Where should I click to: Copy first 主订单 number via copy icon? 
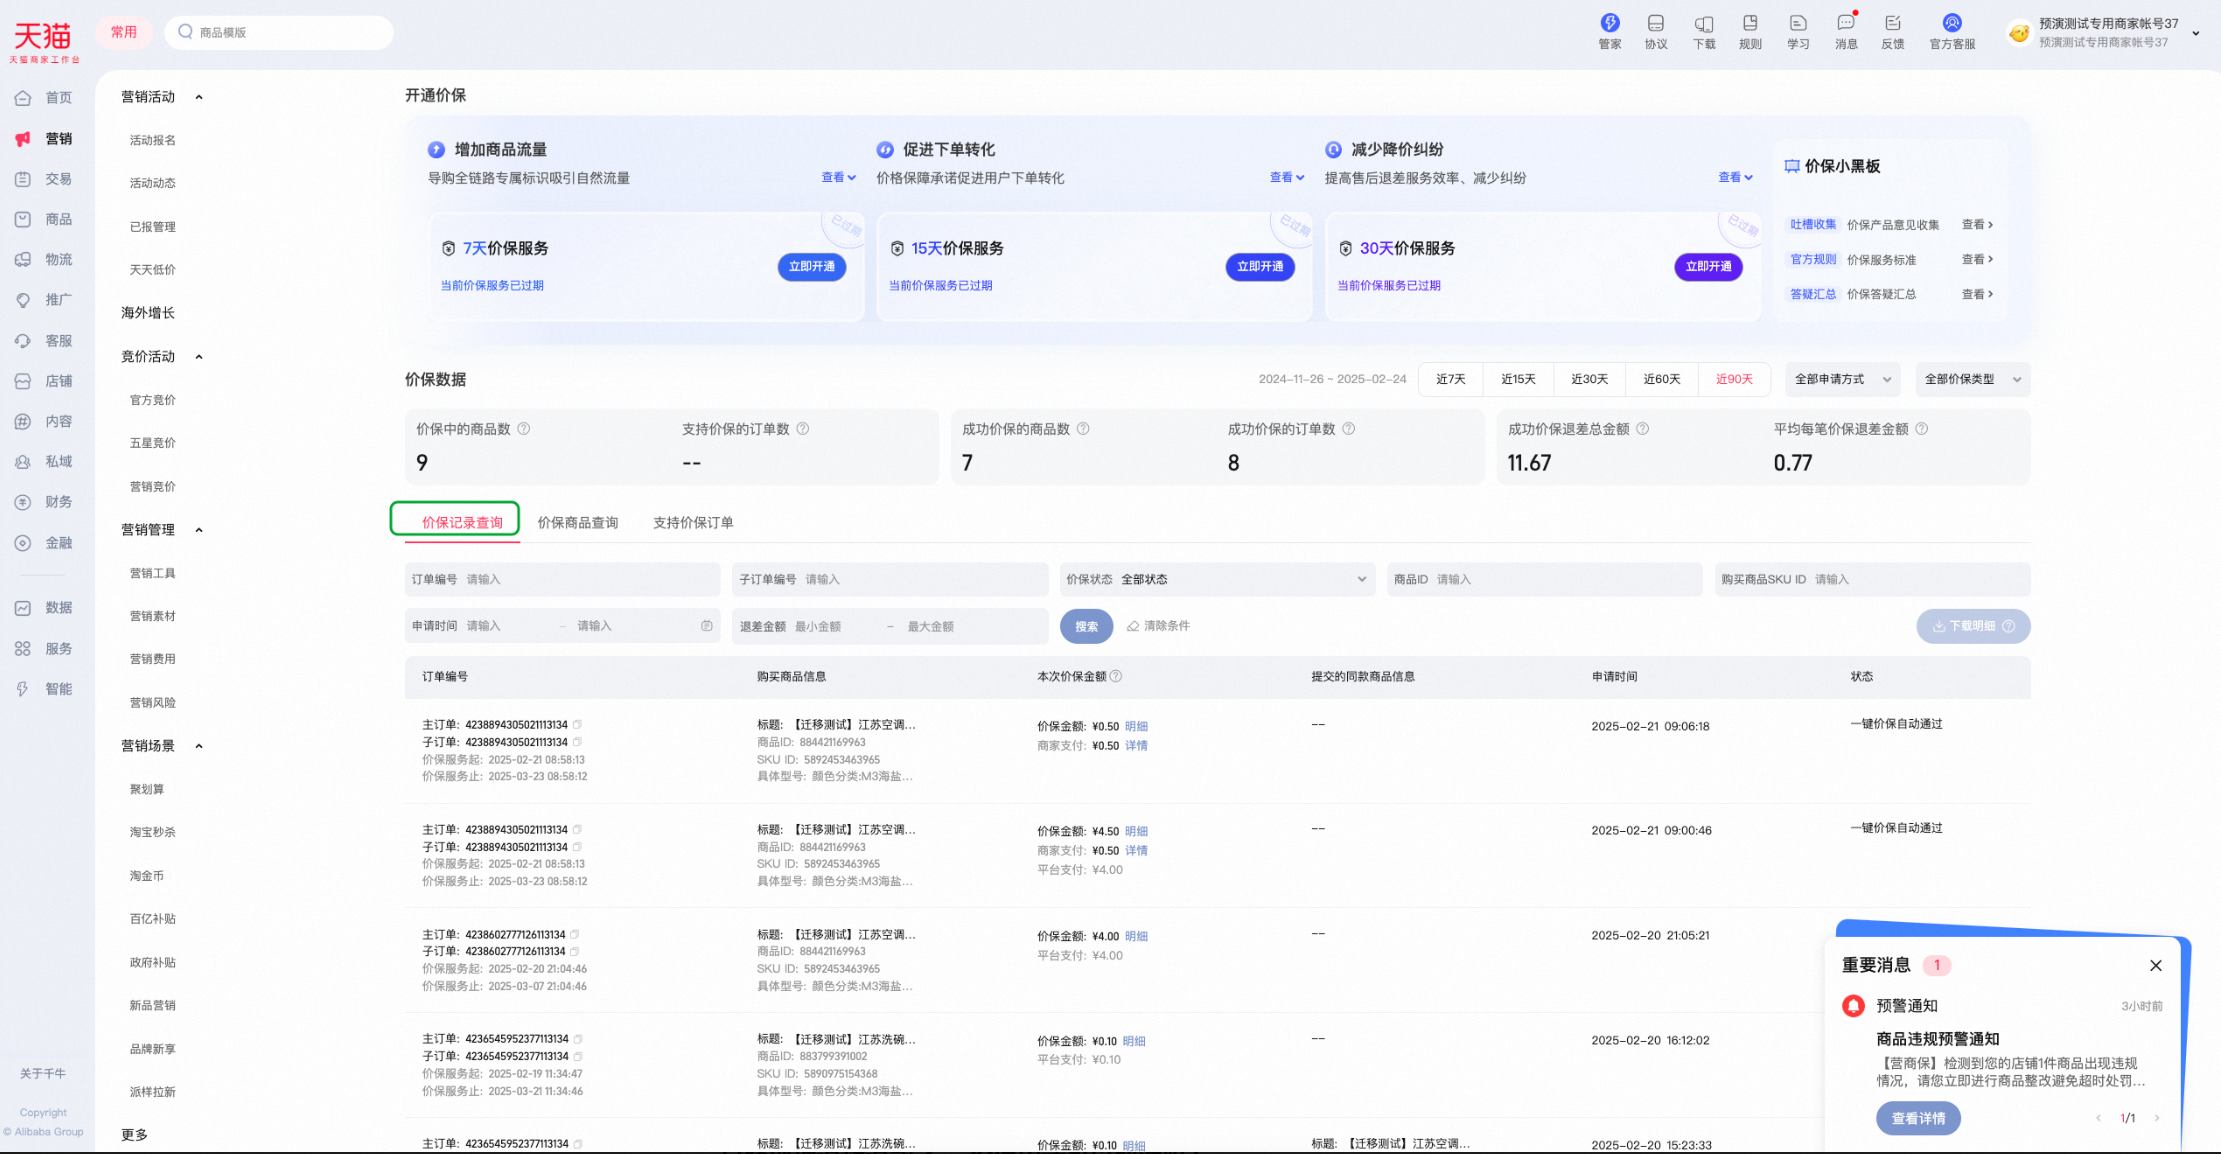577,725
